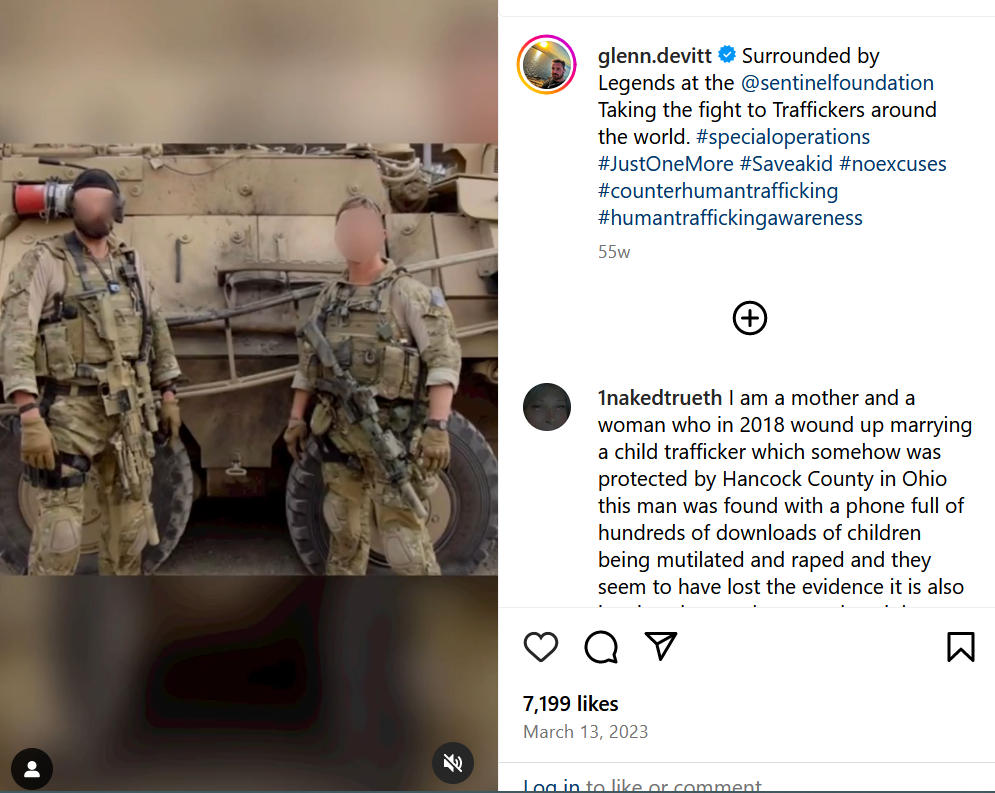
Task: Click the Log in link
Action: point(551,785)
